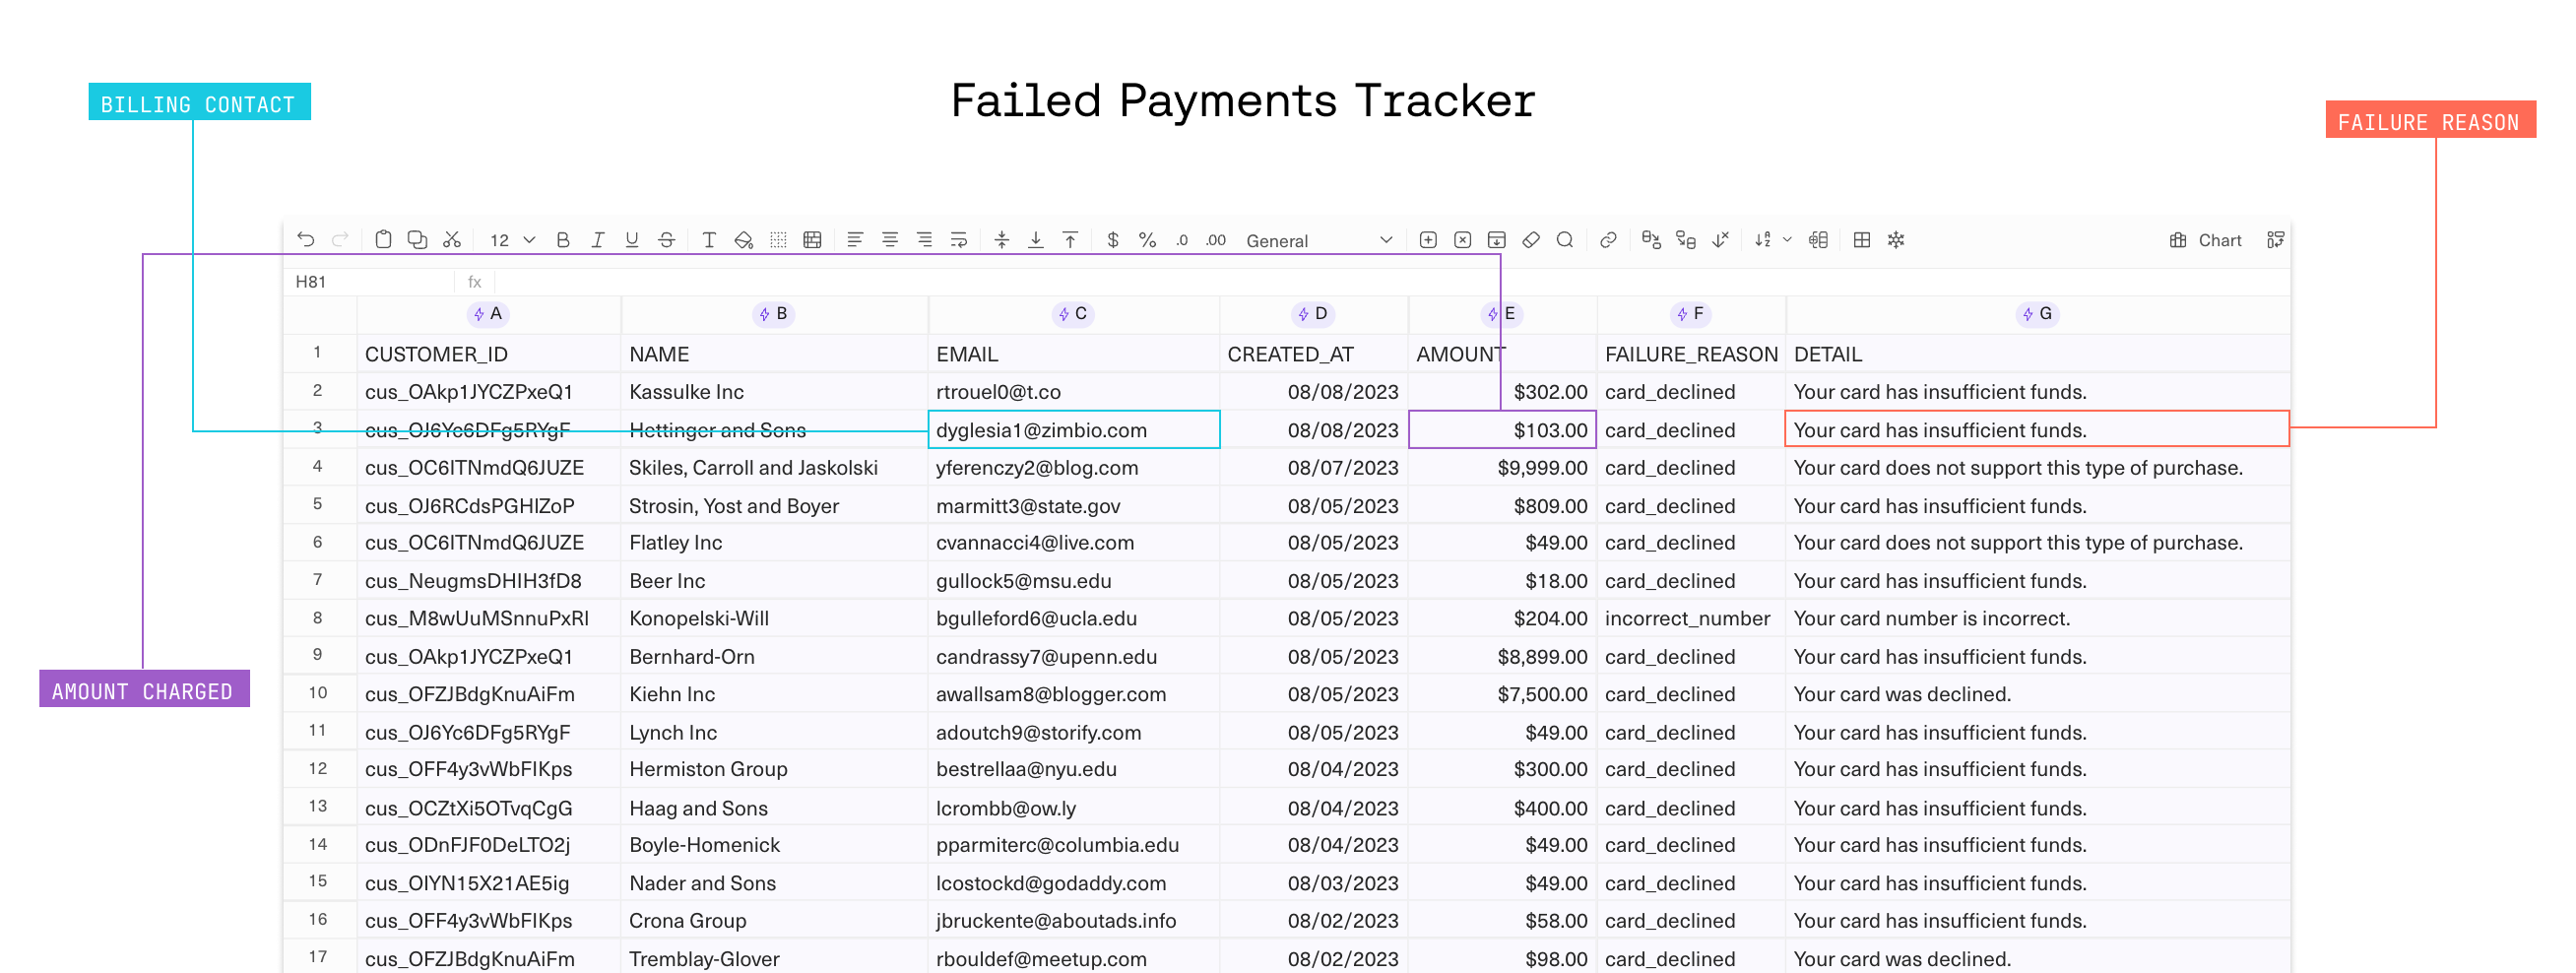Expand the sort A-Z options arrow
Image resolution: width=2576 pixels, height=973 pixels.
pyautogui.click(x=1787, y=240)
